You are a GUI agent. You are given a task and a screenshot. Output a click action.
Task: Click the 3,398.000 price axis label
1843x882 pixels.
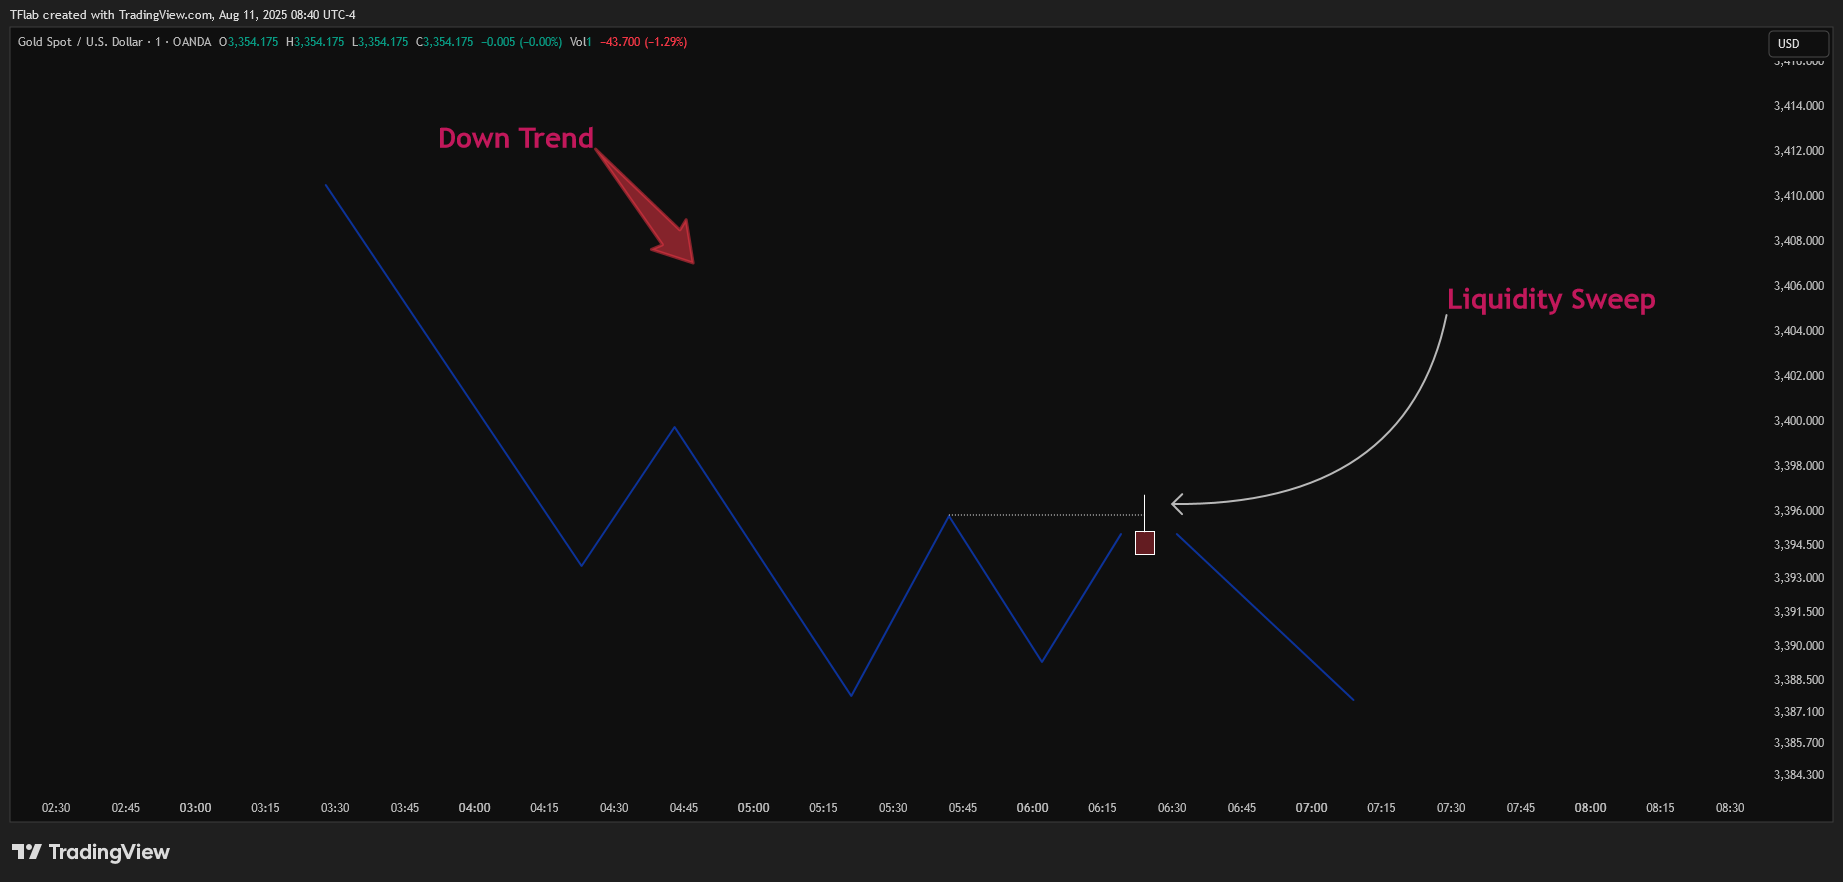[1799, 466]
